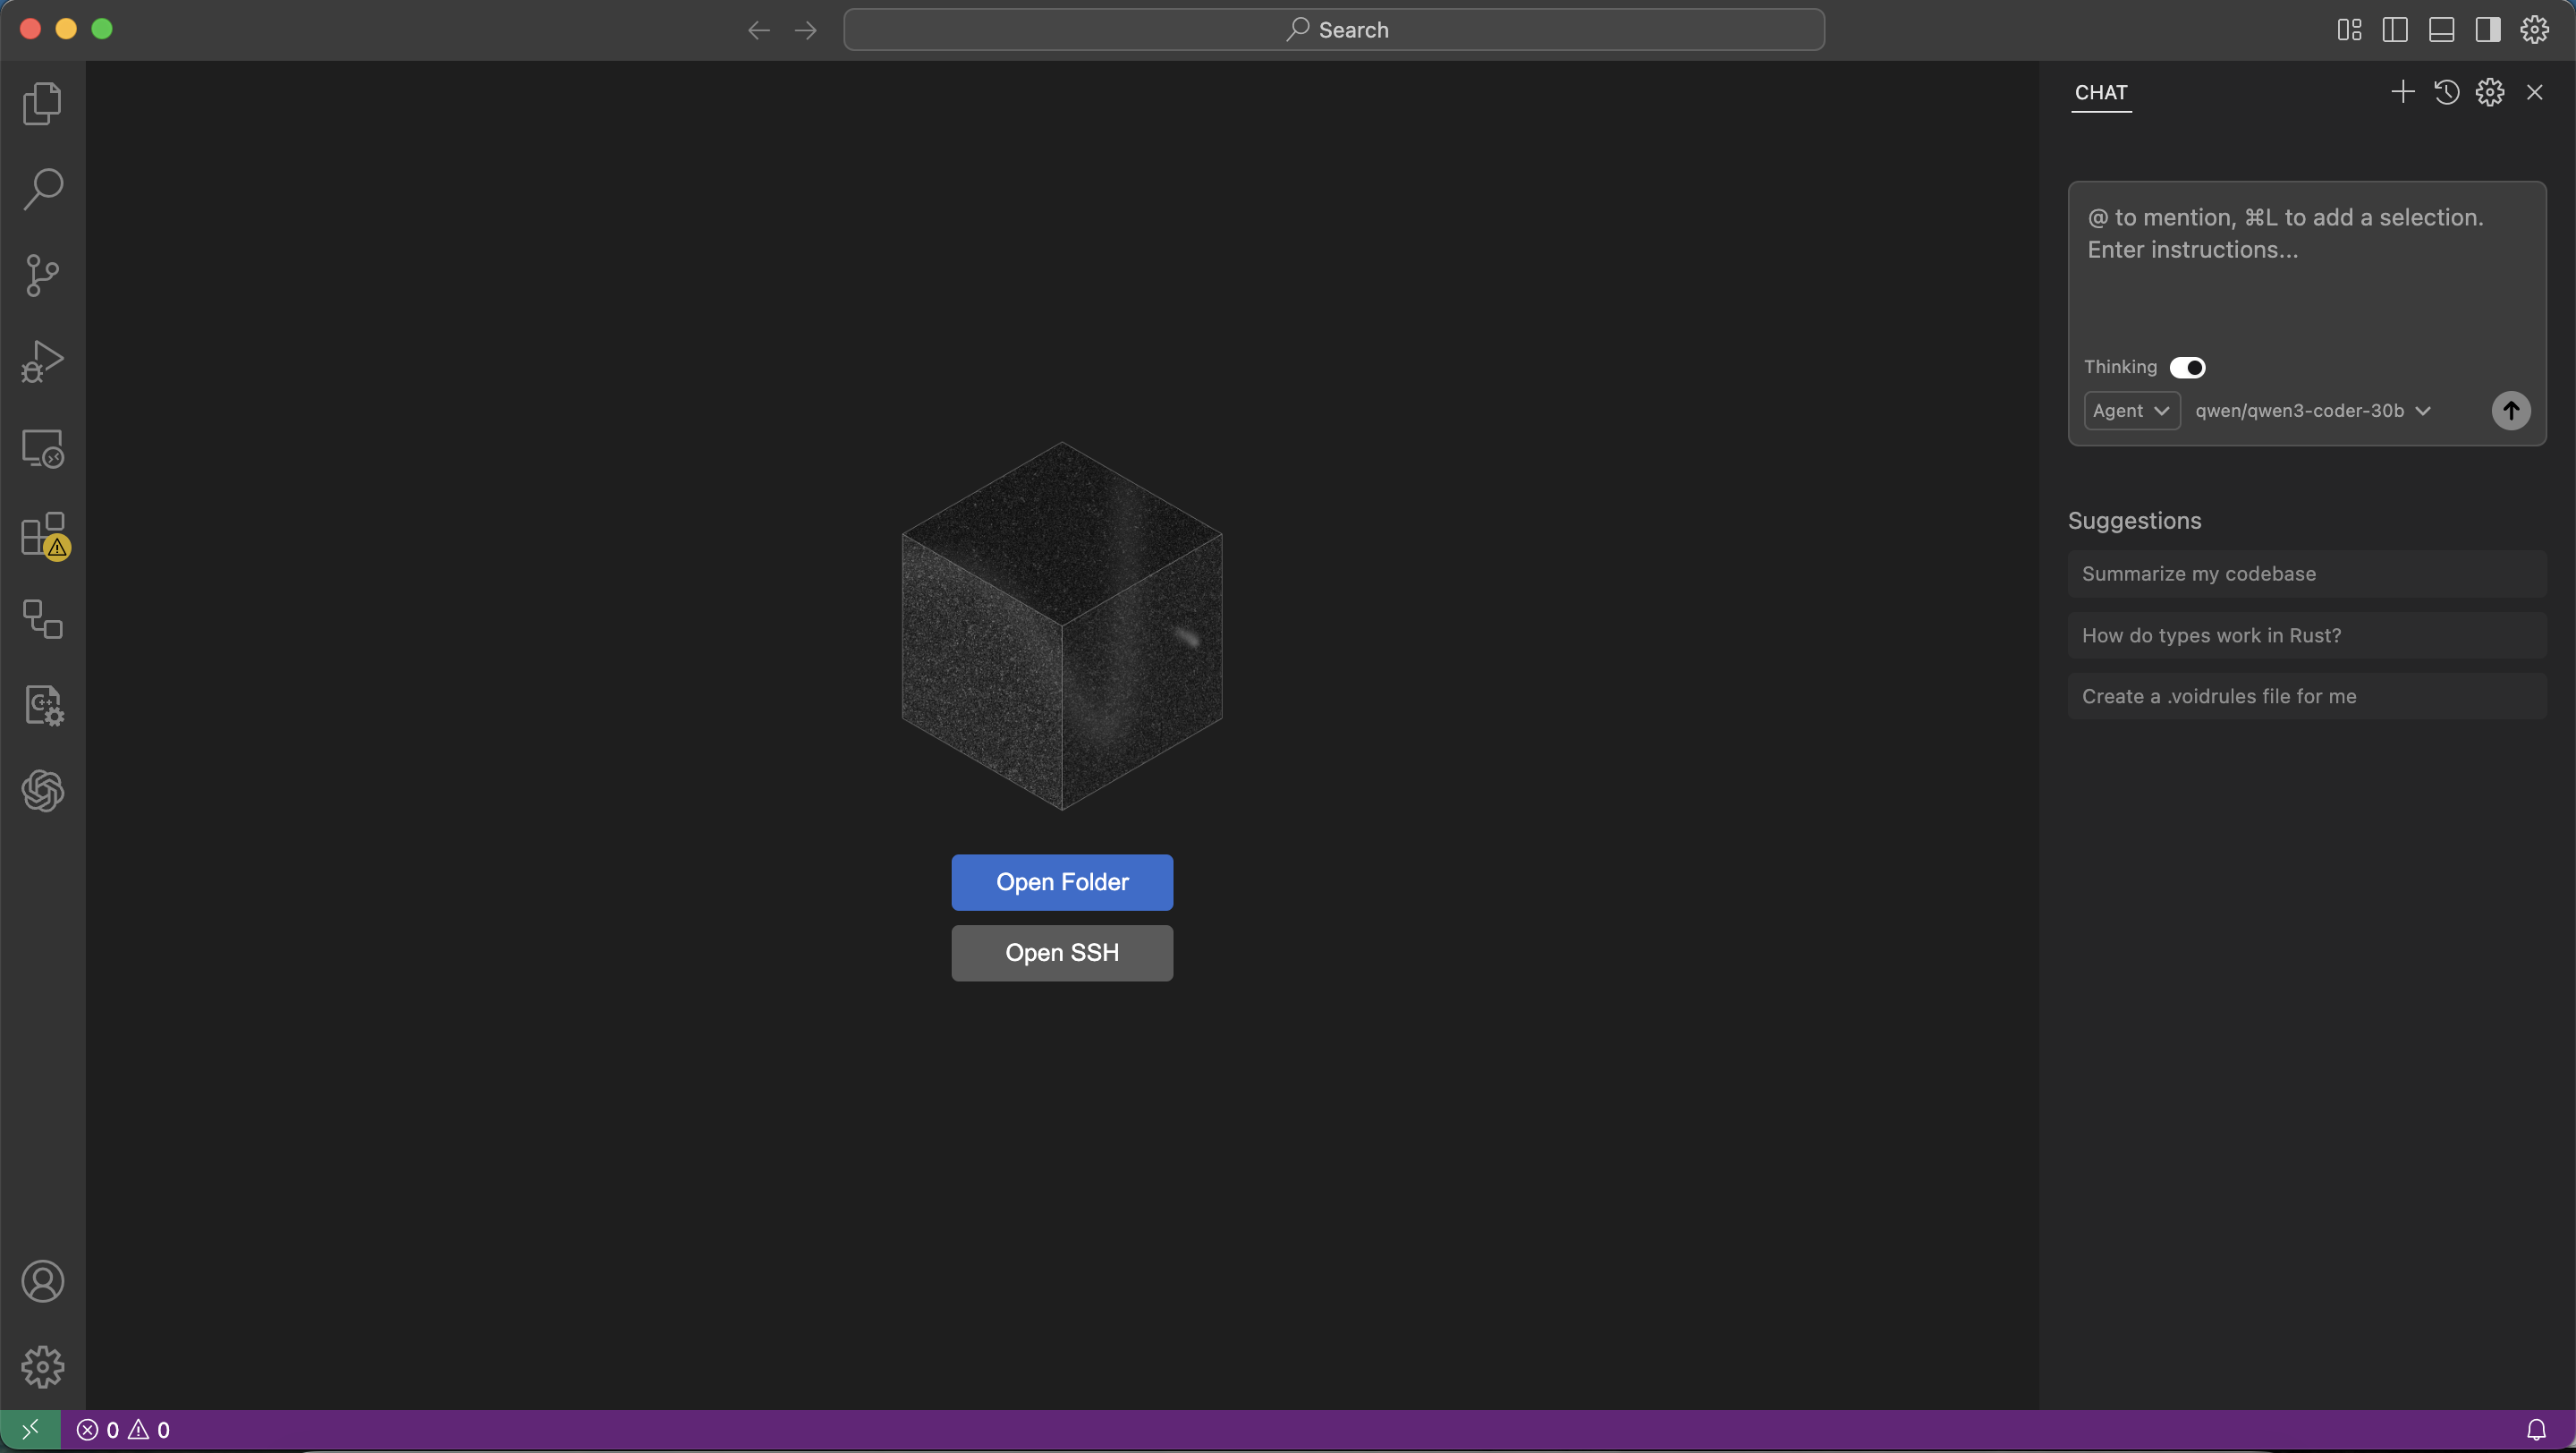Open the qwen/qwen3-coder-30b model dropdown
The image size is (2576, 1453).
click(2312, 411)
